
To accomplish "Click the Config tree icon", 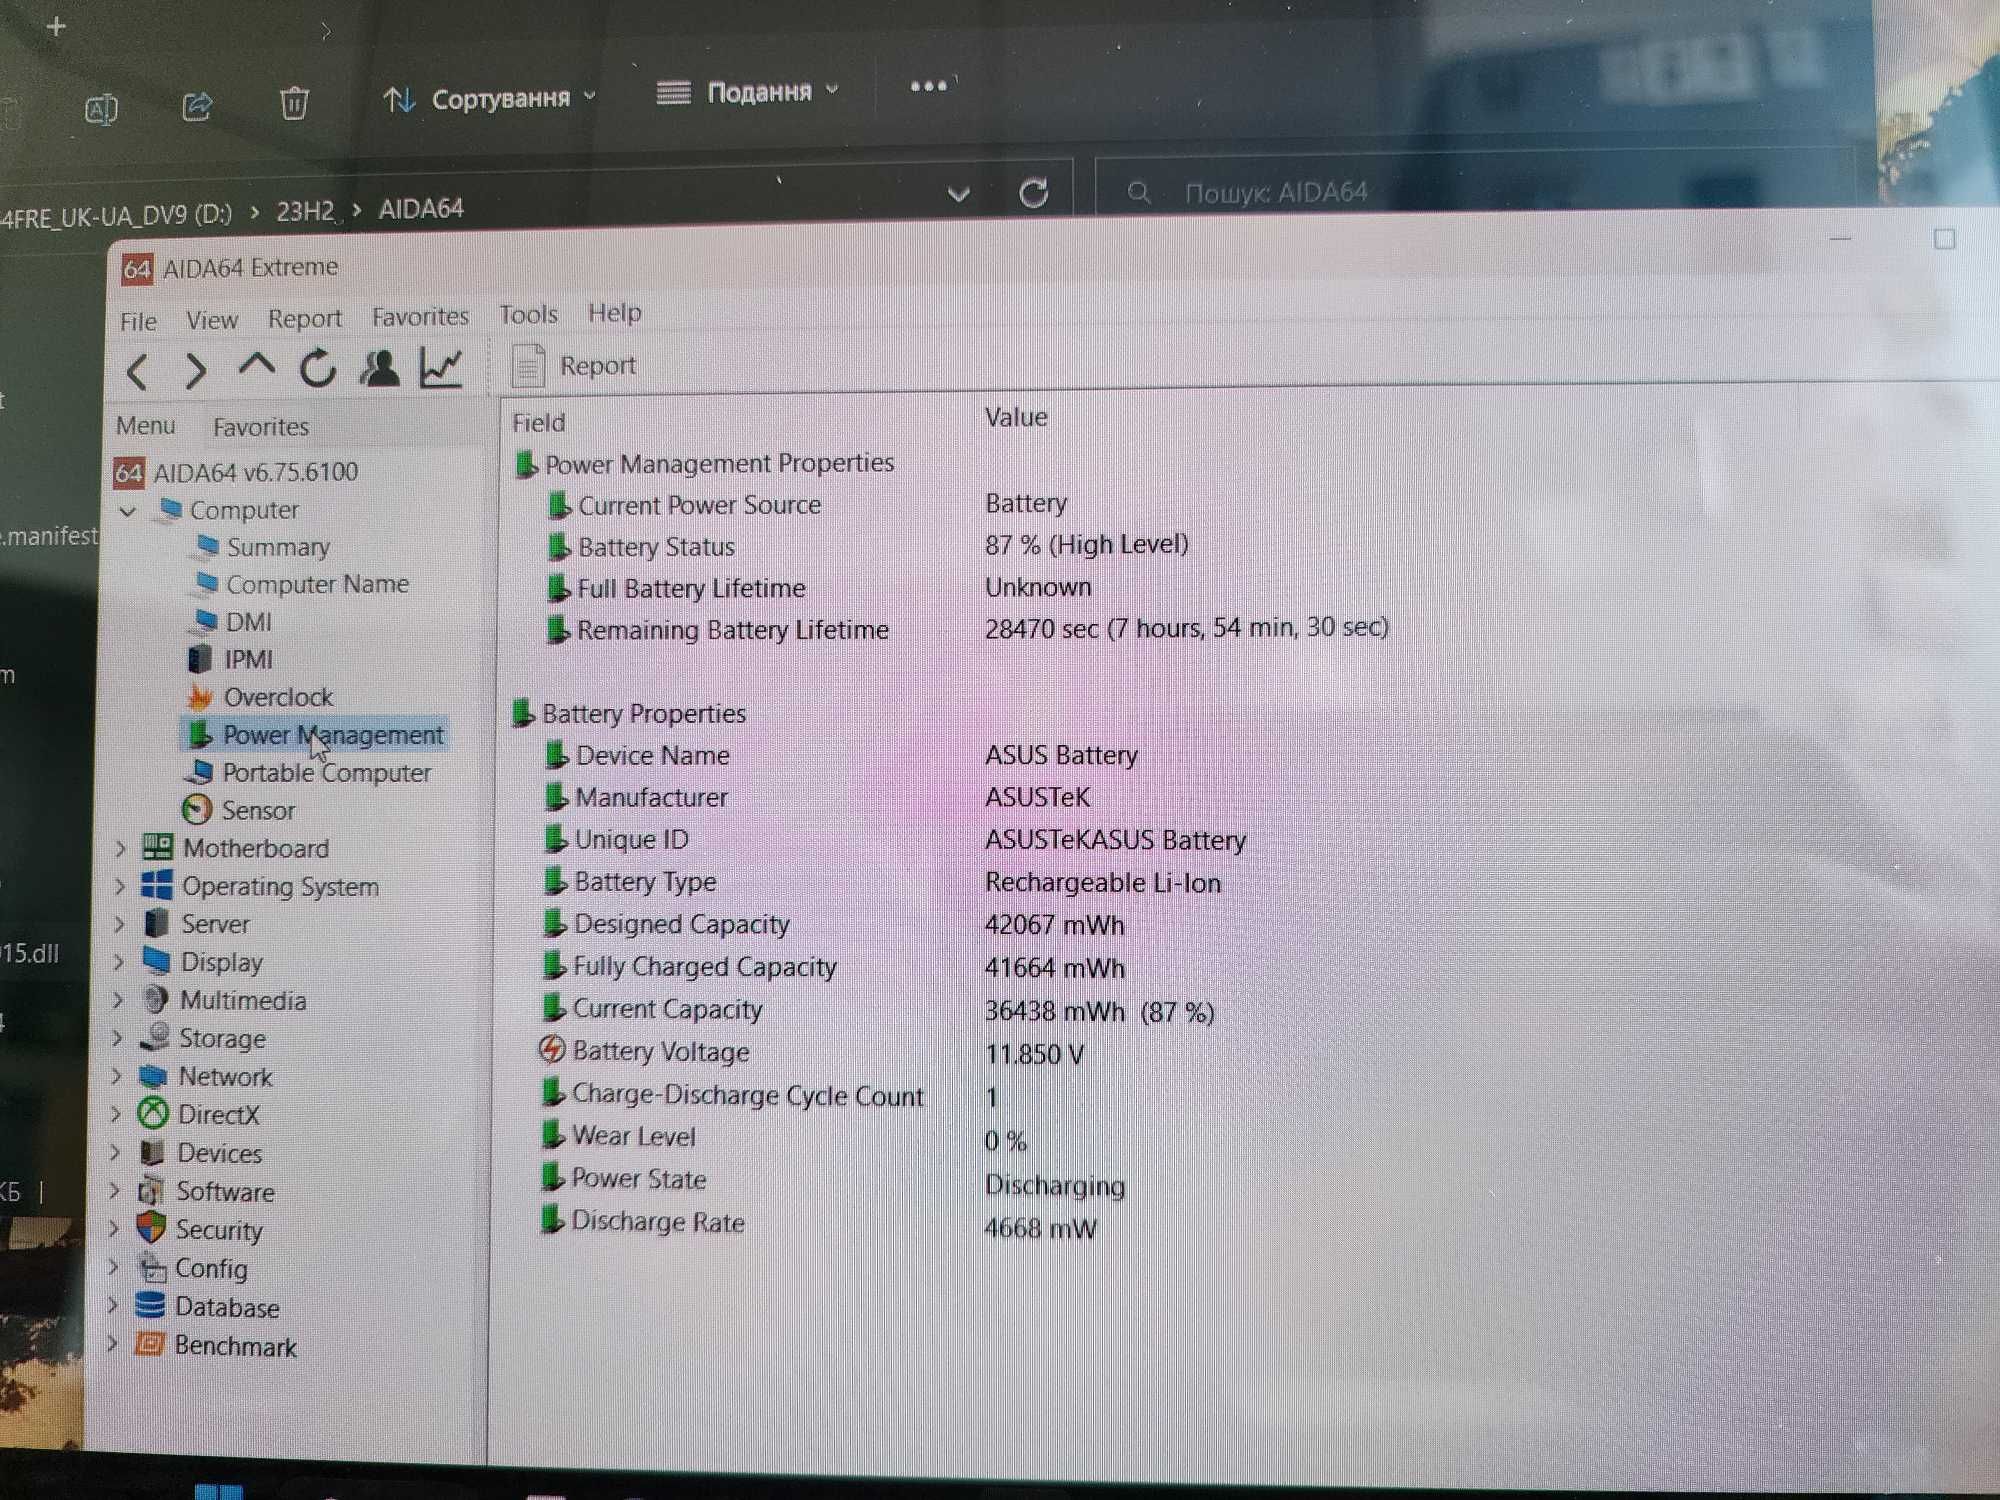I will coord(152,1268).
